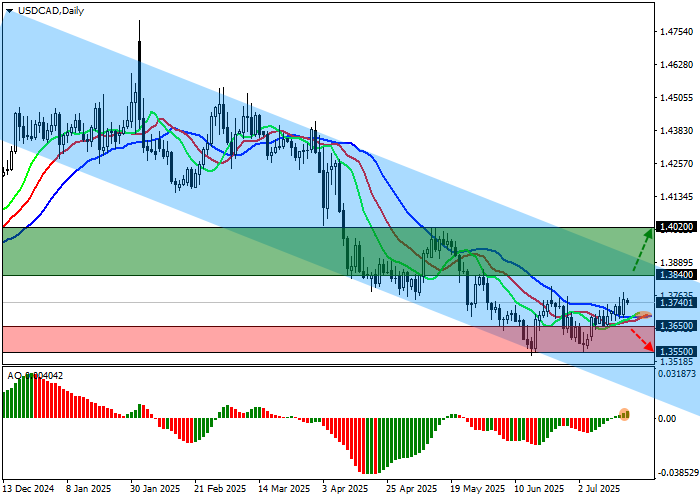The image size is (700, 500).
Task: Click the 1.42570 price axis value
Action: (677, 164)
